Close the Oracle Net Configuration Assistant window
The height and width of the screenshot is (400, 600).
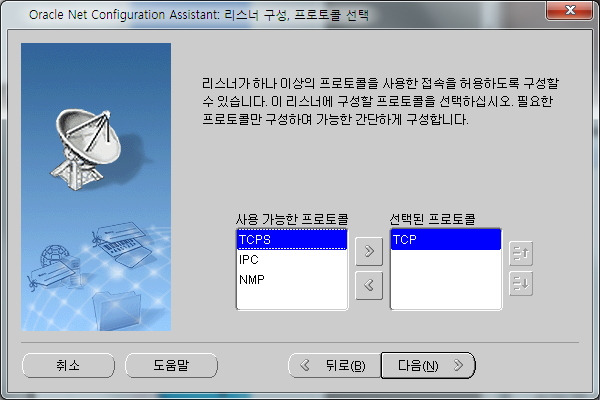coord(569,10)
